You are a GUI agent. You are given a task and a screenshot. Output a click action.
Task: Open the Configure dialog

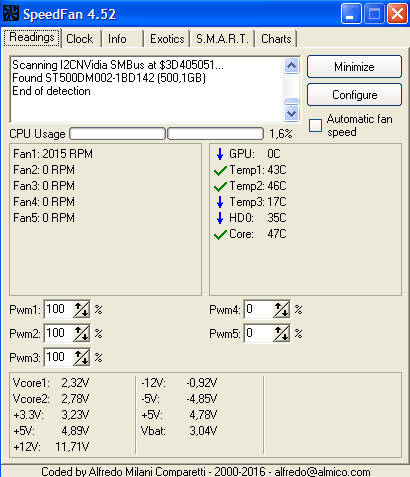pyautogui.click(x=354, y=95)
